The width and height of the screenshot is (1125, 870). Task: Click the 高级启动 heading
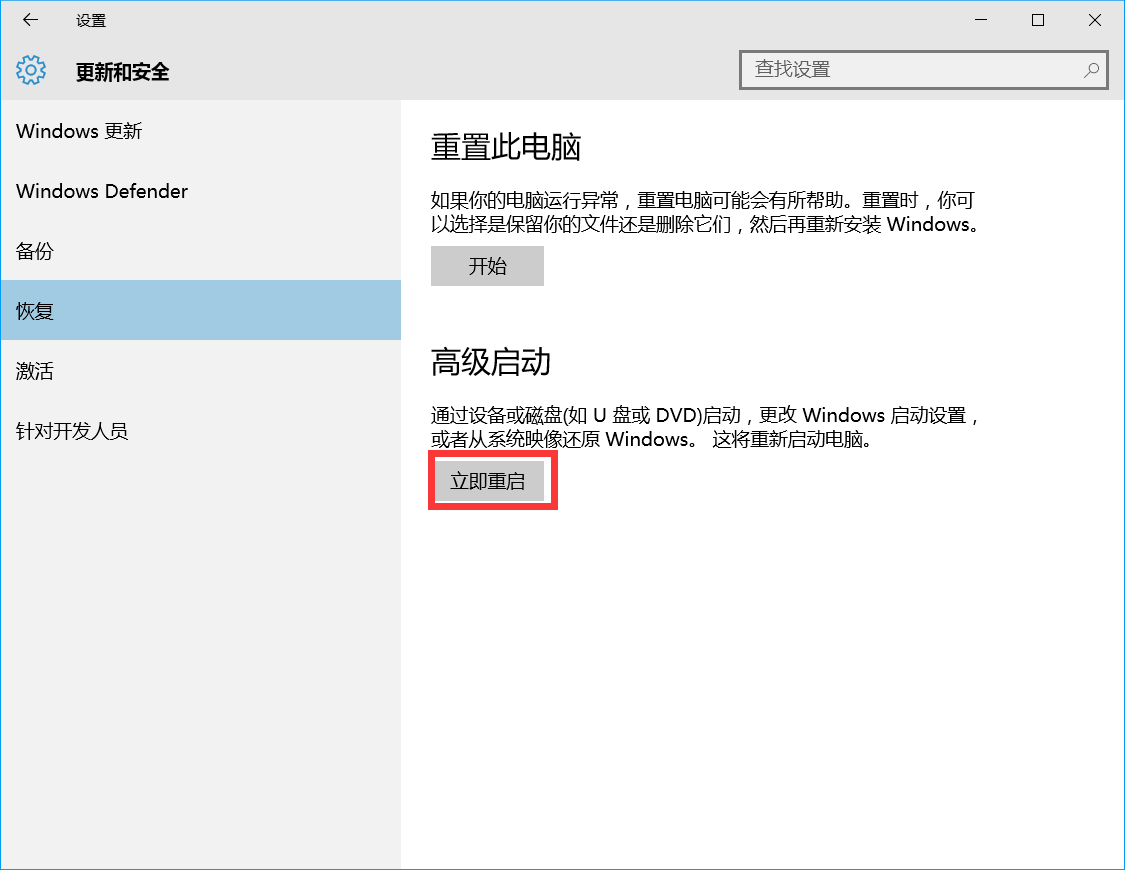click(491, 362)
